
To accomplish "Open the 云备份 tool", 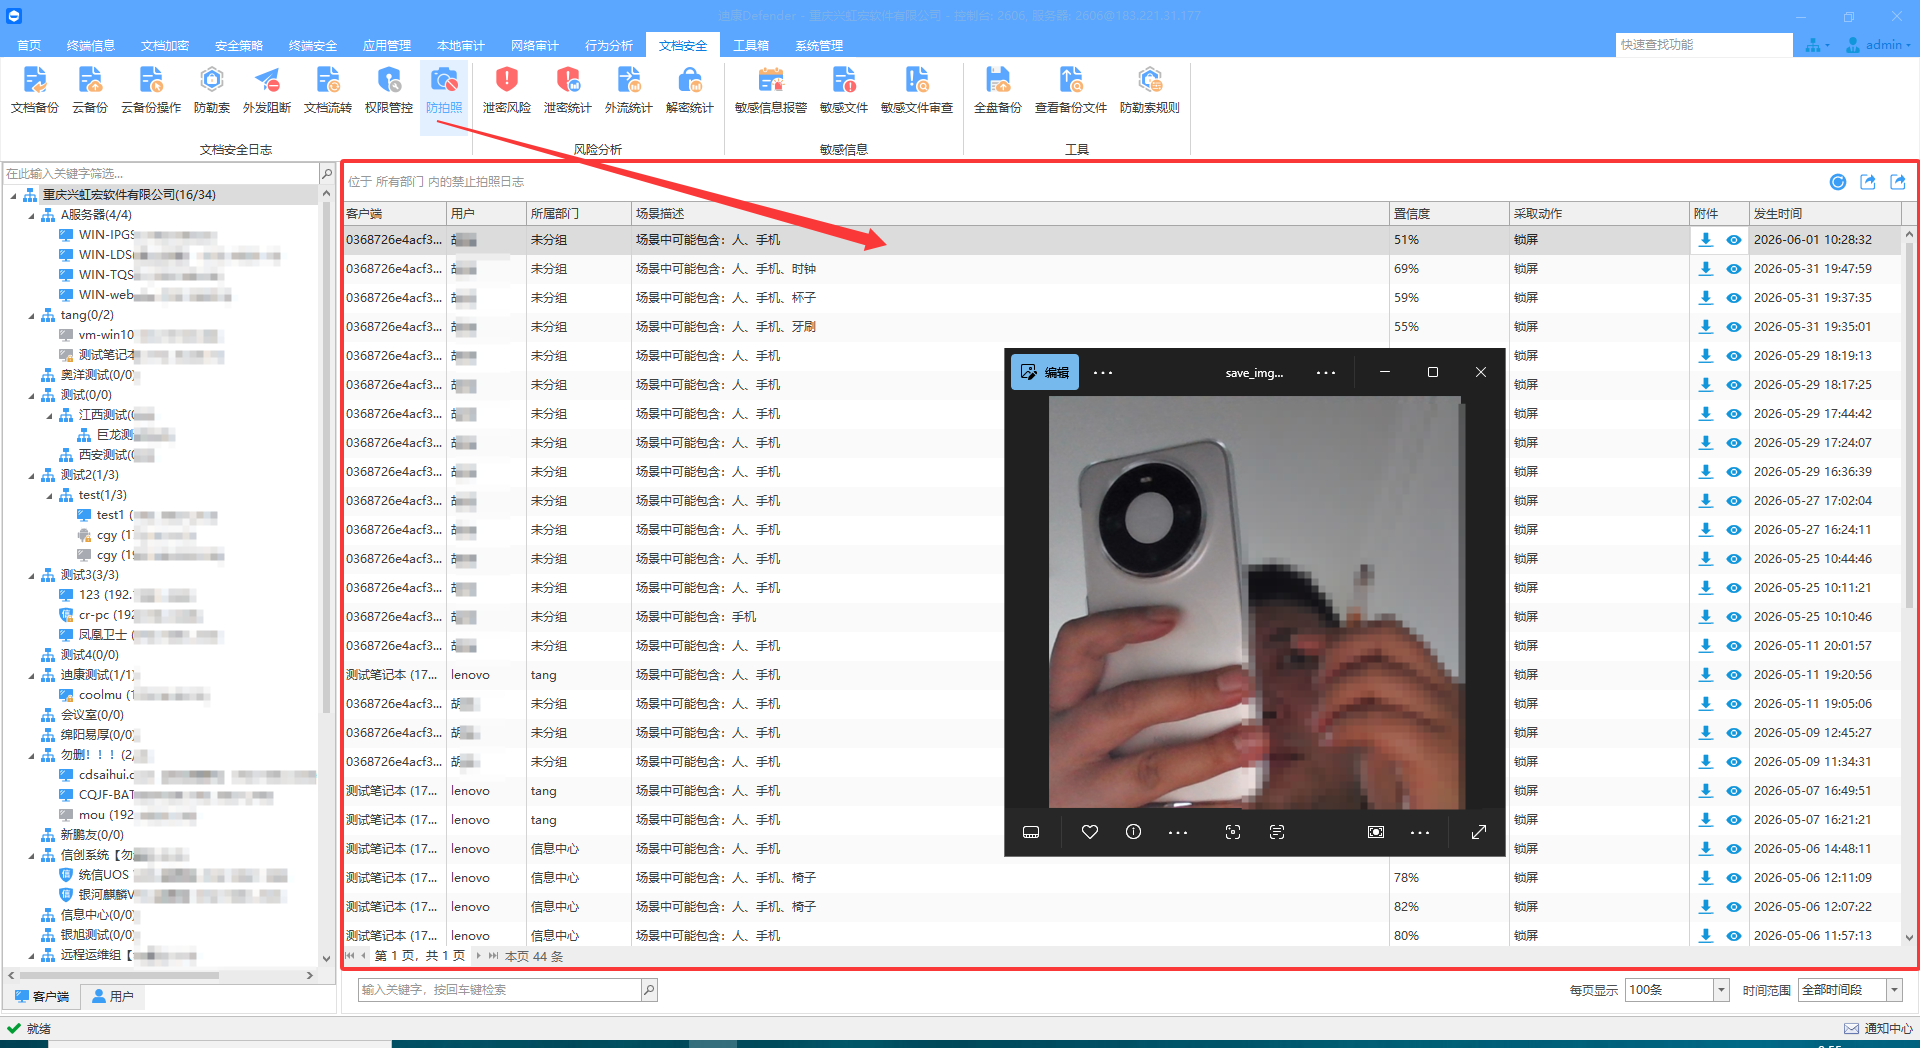I will [x=90, y=90].
